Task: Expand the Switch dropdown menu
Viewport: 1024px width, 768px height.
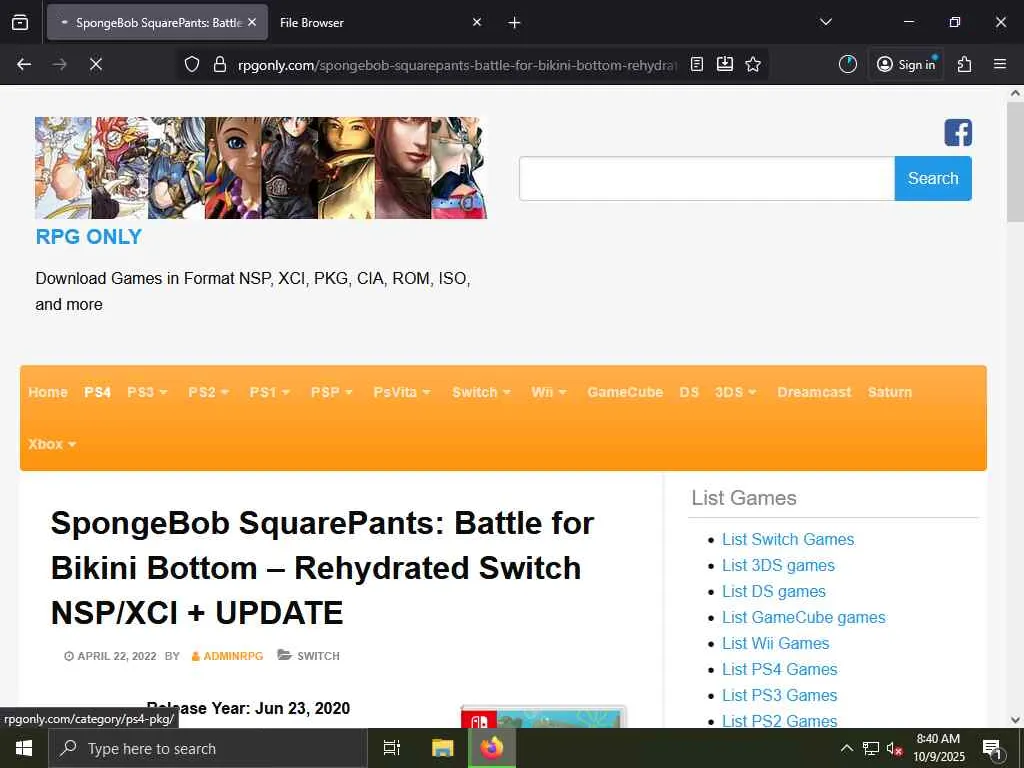Action: (481, 392)
